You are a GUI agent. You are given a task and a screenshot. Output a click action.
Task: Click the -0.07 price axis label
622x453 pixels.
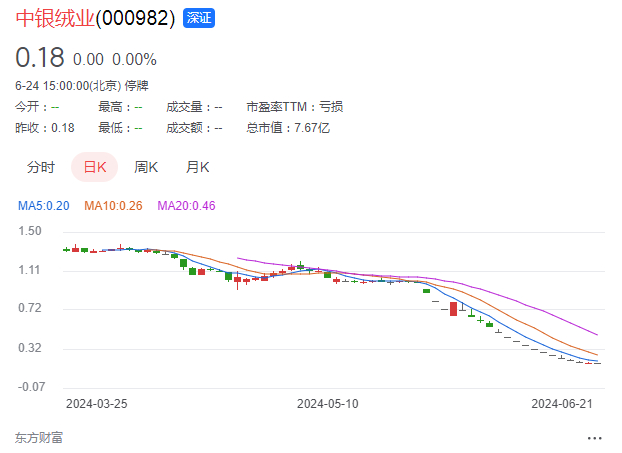point(31,387)
